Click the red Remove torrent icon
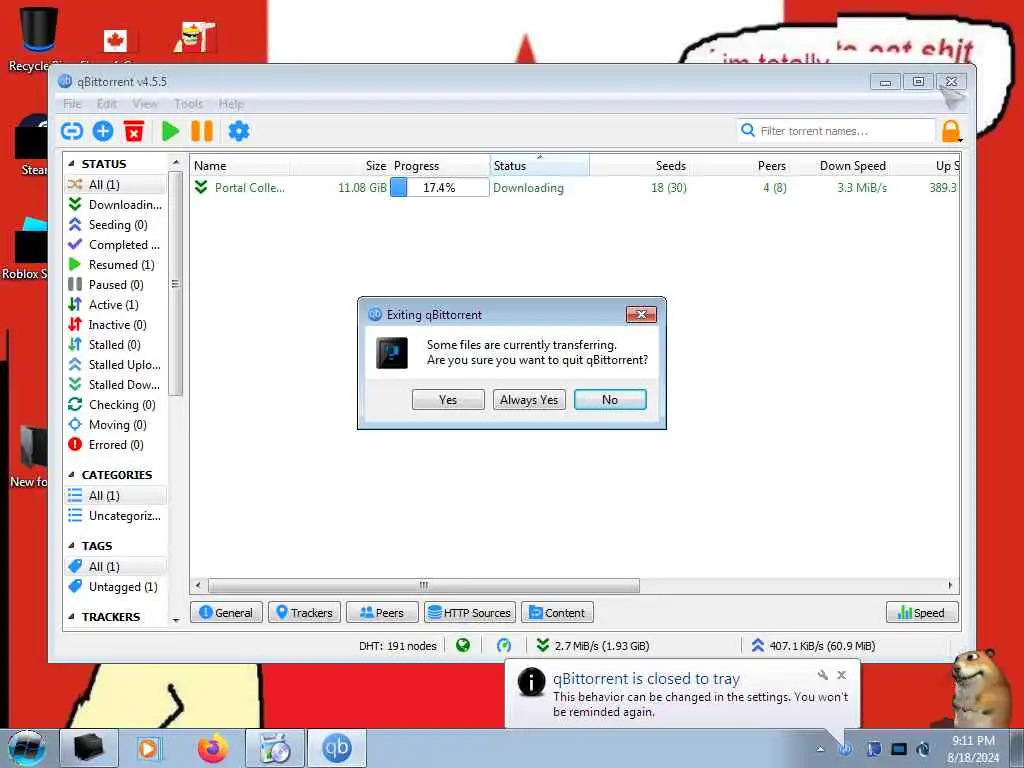Screen dimensions: 1024x768 [x=134, y=131]
